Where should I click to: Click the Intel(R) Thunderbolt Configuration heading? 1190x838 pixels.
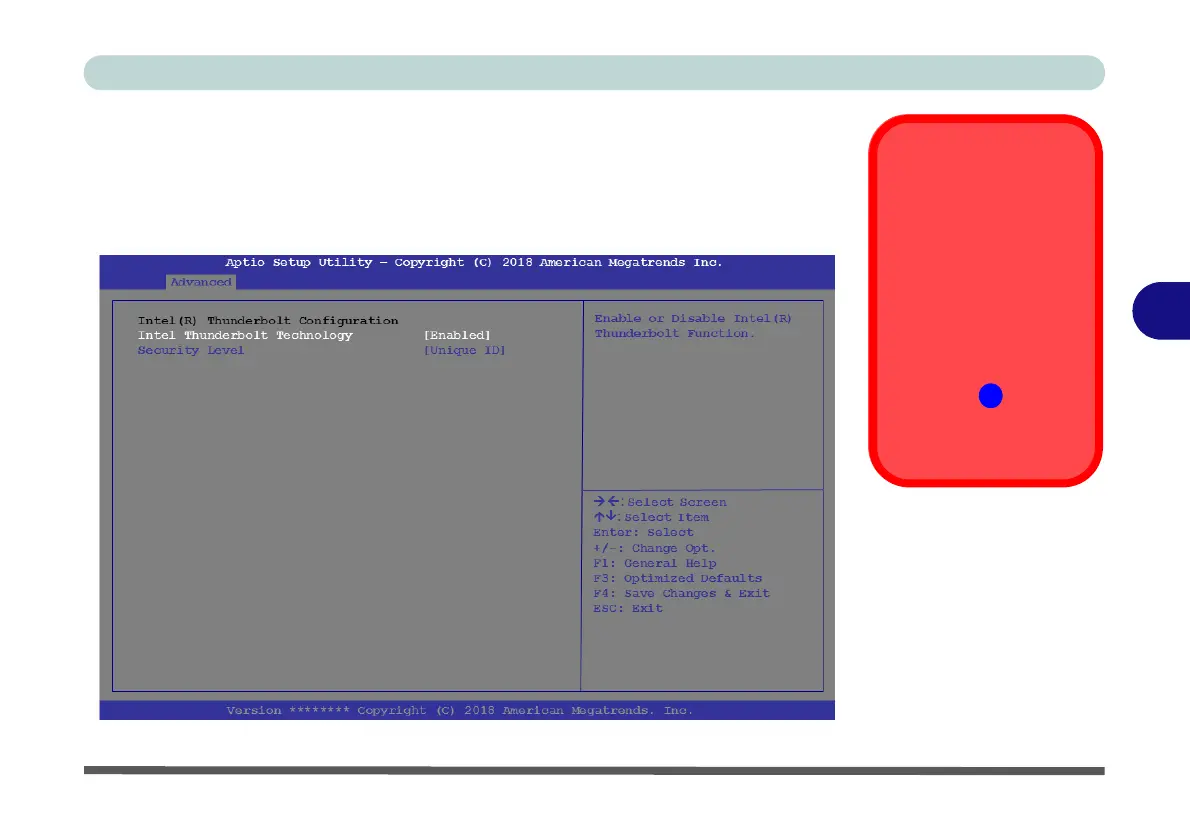coord(268,320)
